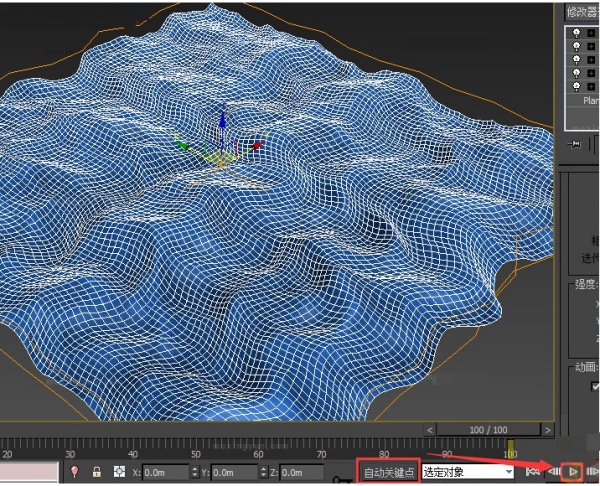Expand the plus box just above Plane

tap(591, 87)
